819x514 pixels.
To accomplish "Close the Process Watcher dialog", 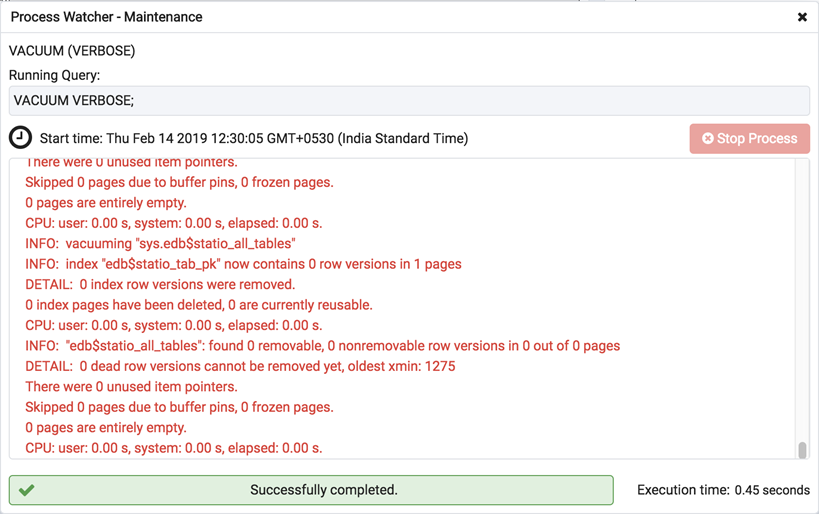I will tap(802, 17).
